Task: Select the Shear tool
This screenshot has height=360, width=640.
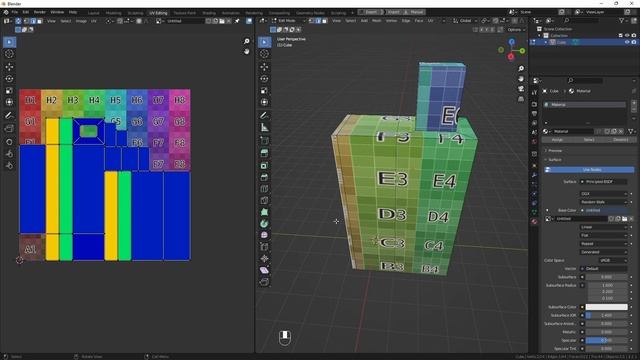Action: click(264, 270)
